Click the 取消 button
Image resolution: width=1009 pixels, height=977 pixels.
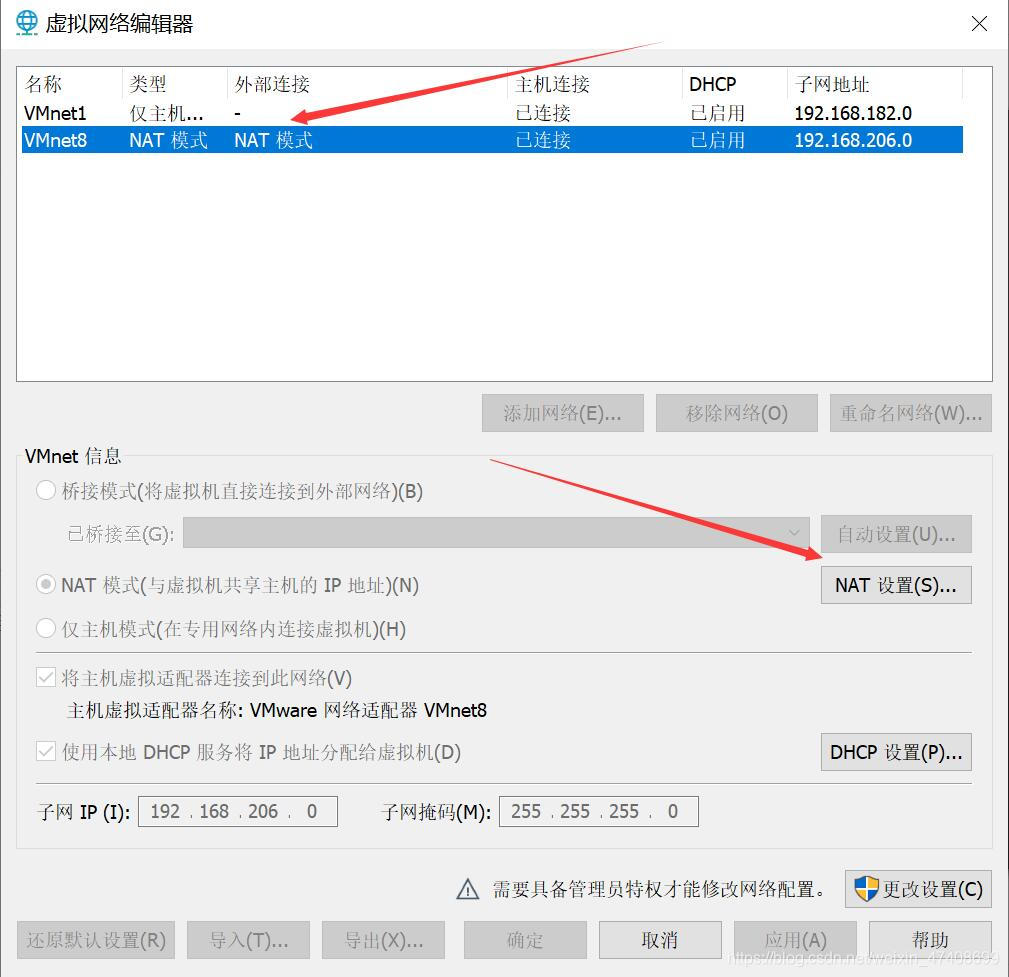click(660, 940)
